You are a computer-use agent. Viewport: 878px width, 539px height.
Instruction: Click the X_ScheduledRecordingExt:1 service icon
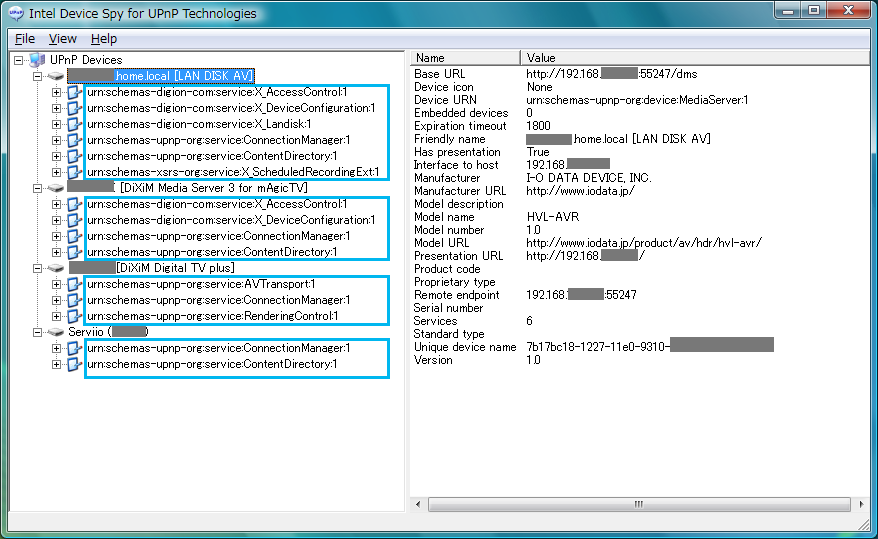[74, 172]
